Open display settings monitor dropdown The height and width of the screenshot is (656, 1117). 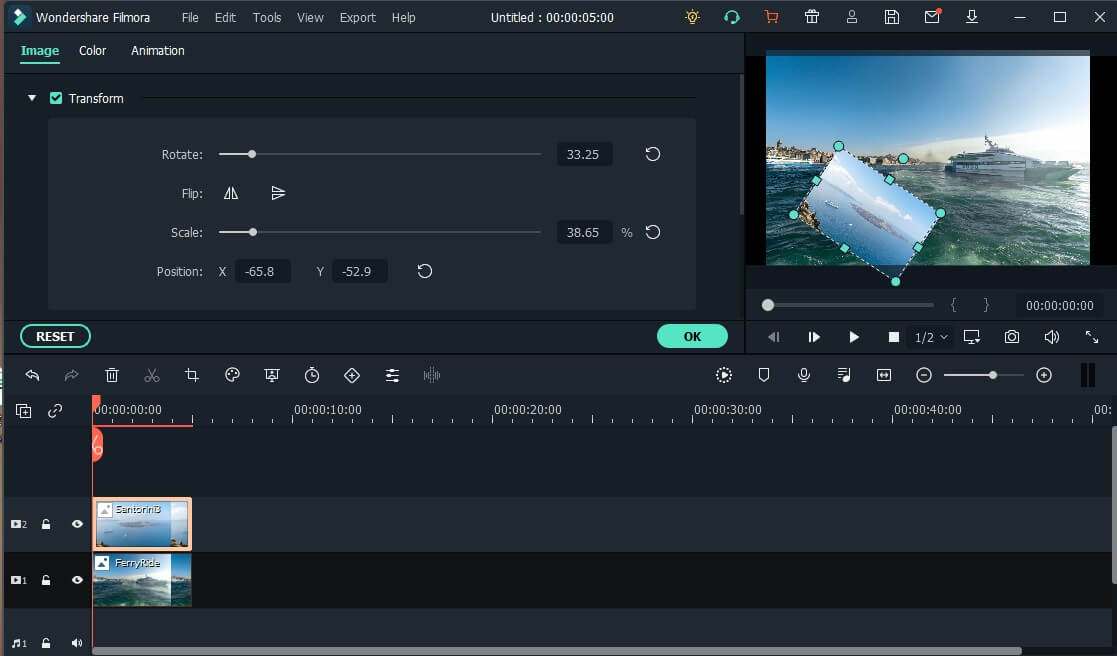pos(972,337)
